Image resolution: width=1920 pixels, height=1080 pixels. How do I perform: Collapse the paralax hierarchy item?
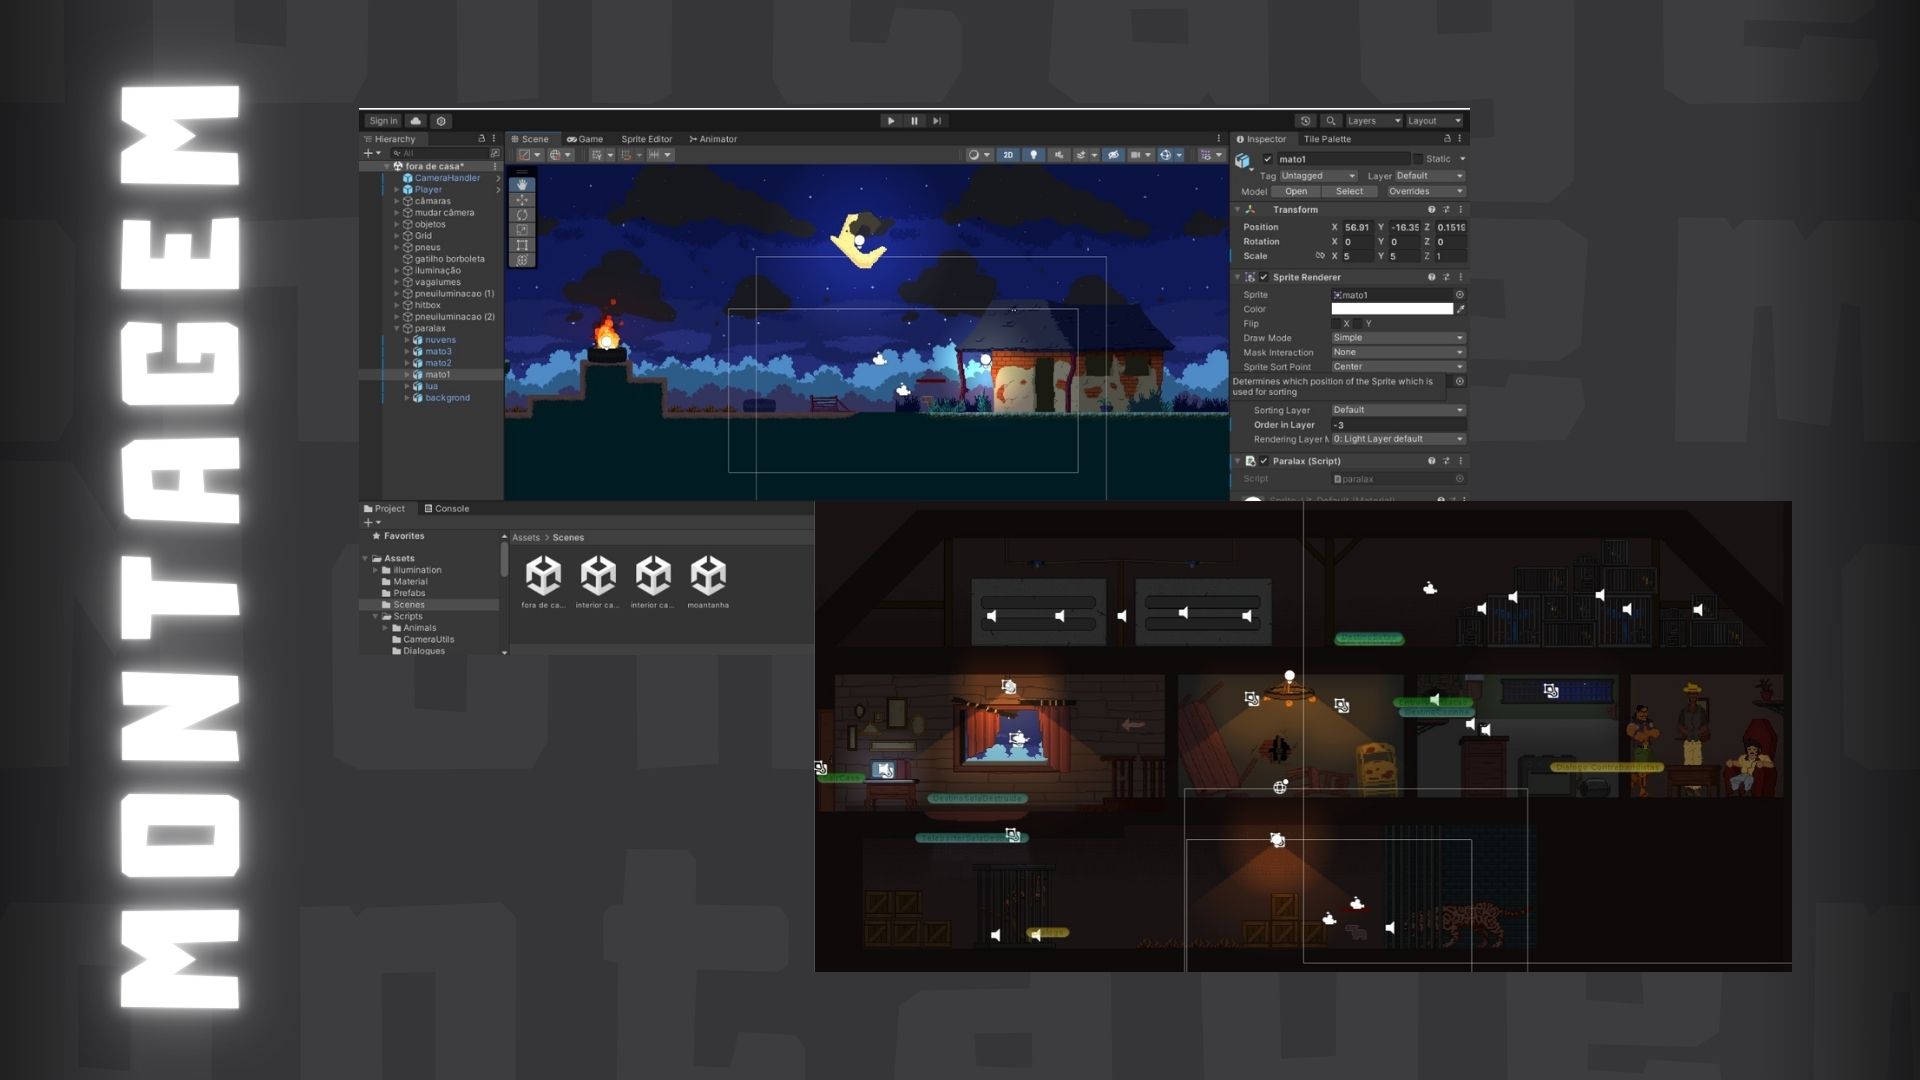[x=397, y=328]
